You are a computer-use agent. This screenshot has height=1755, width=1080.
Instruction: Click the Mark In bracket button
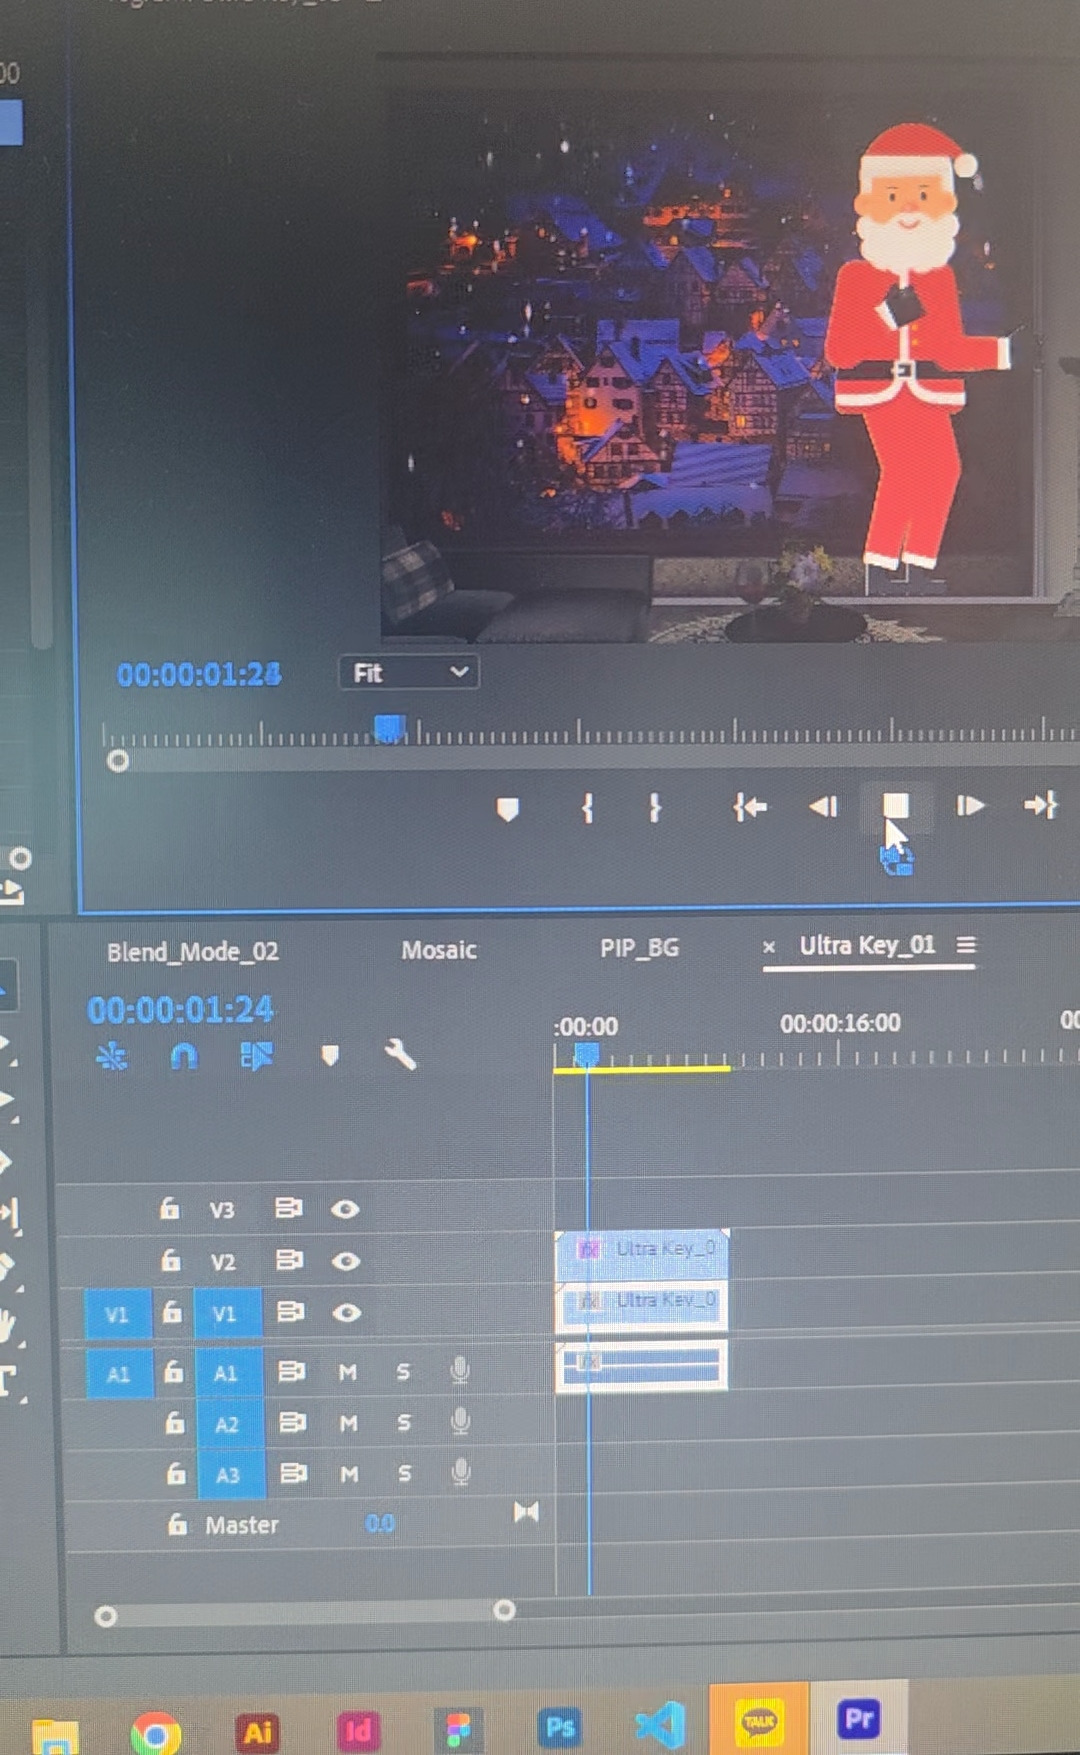click(x=588, y=807)
